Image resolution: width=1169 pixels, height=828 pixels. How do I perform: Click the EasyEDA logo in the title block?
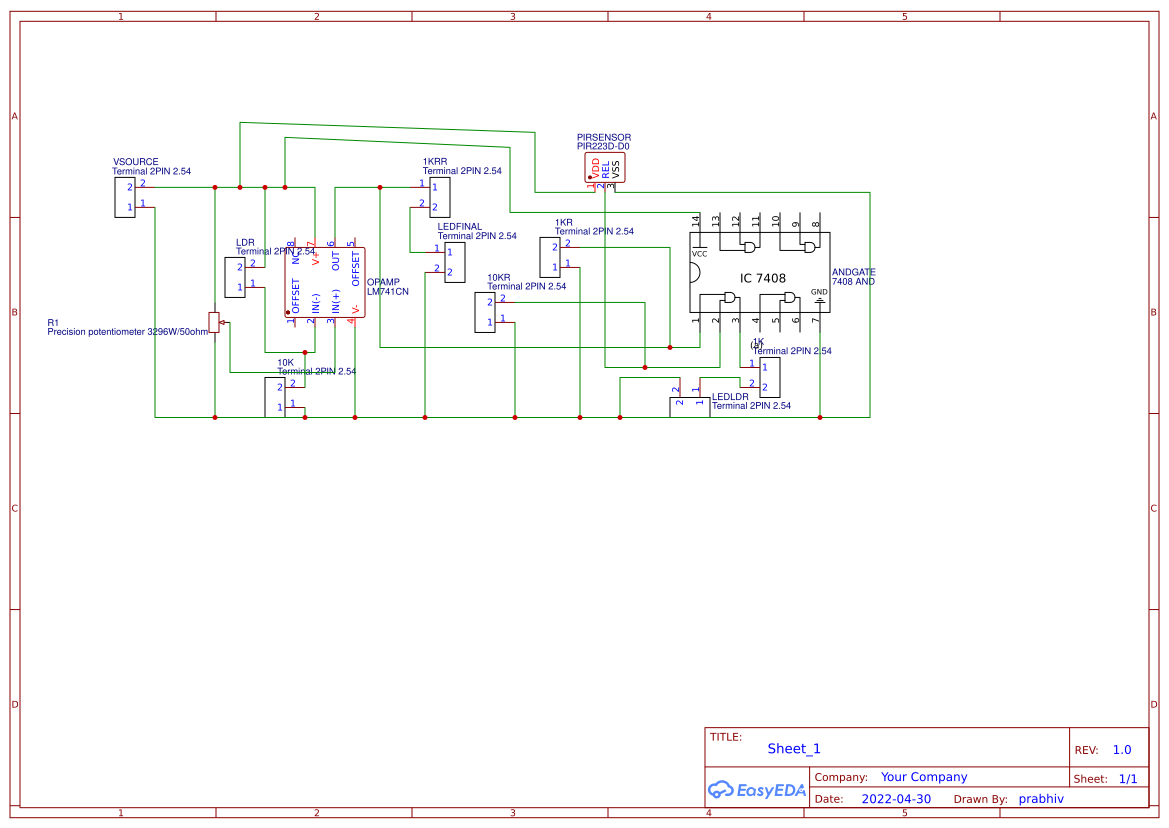(x=756, y=789)
